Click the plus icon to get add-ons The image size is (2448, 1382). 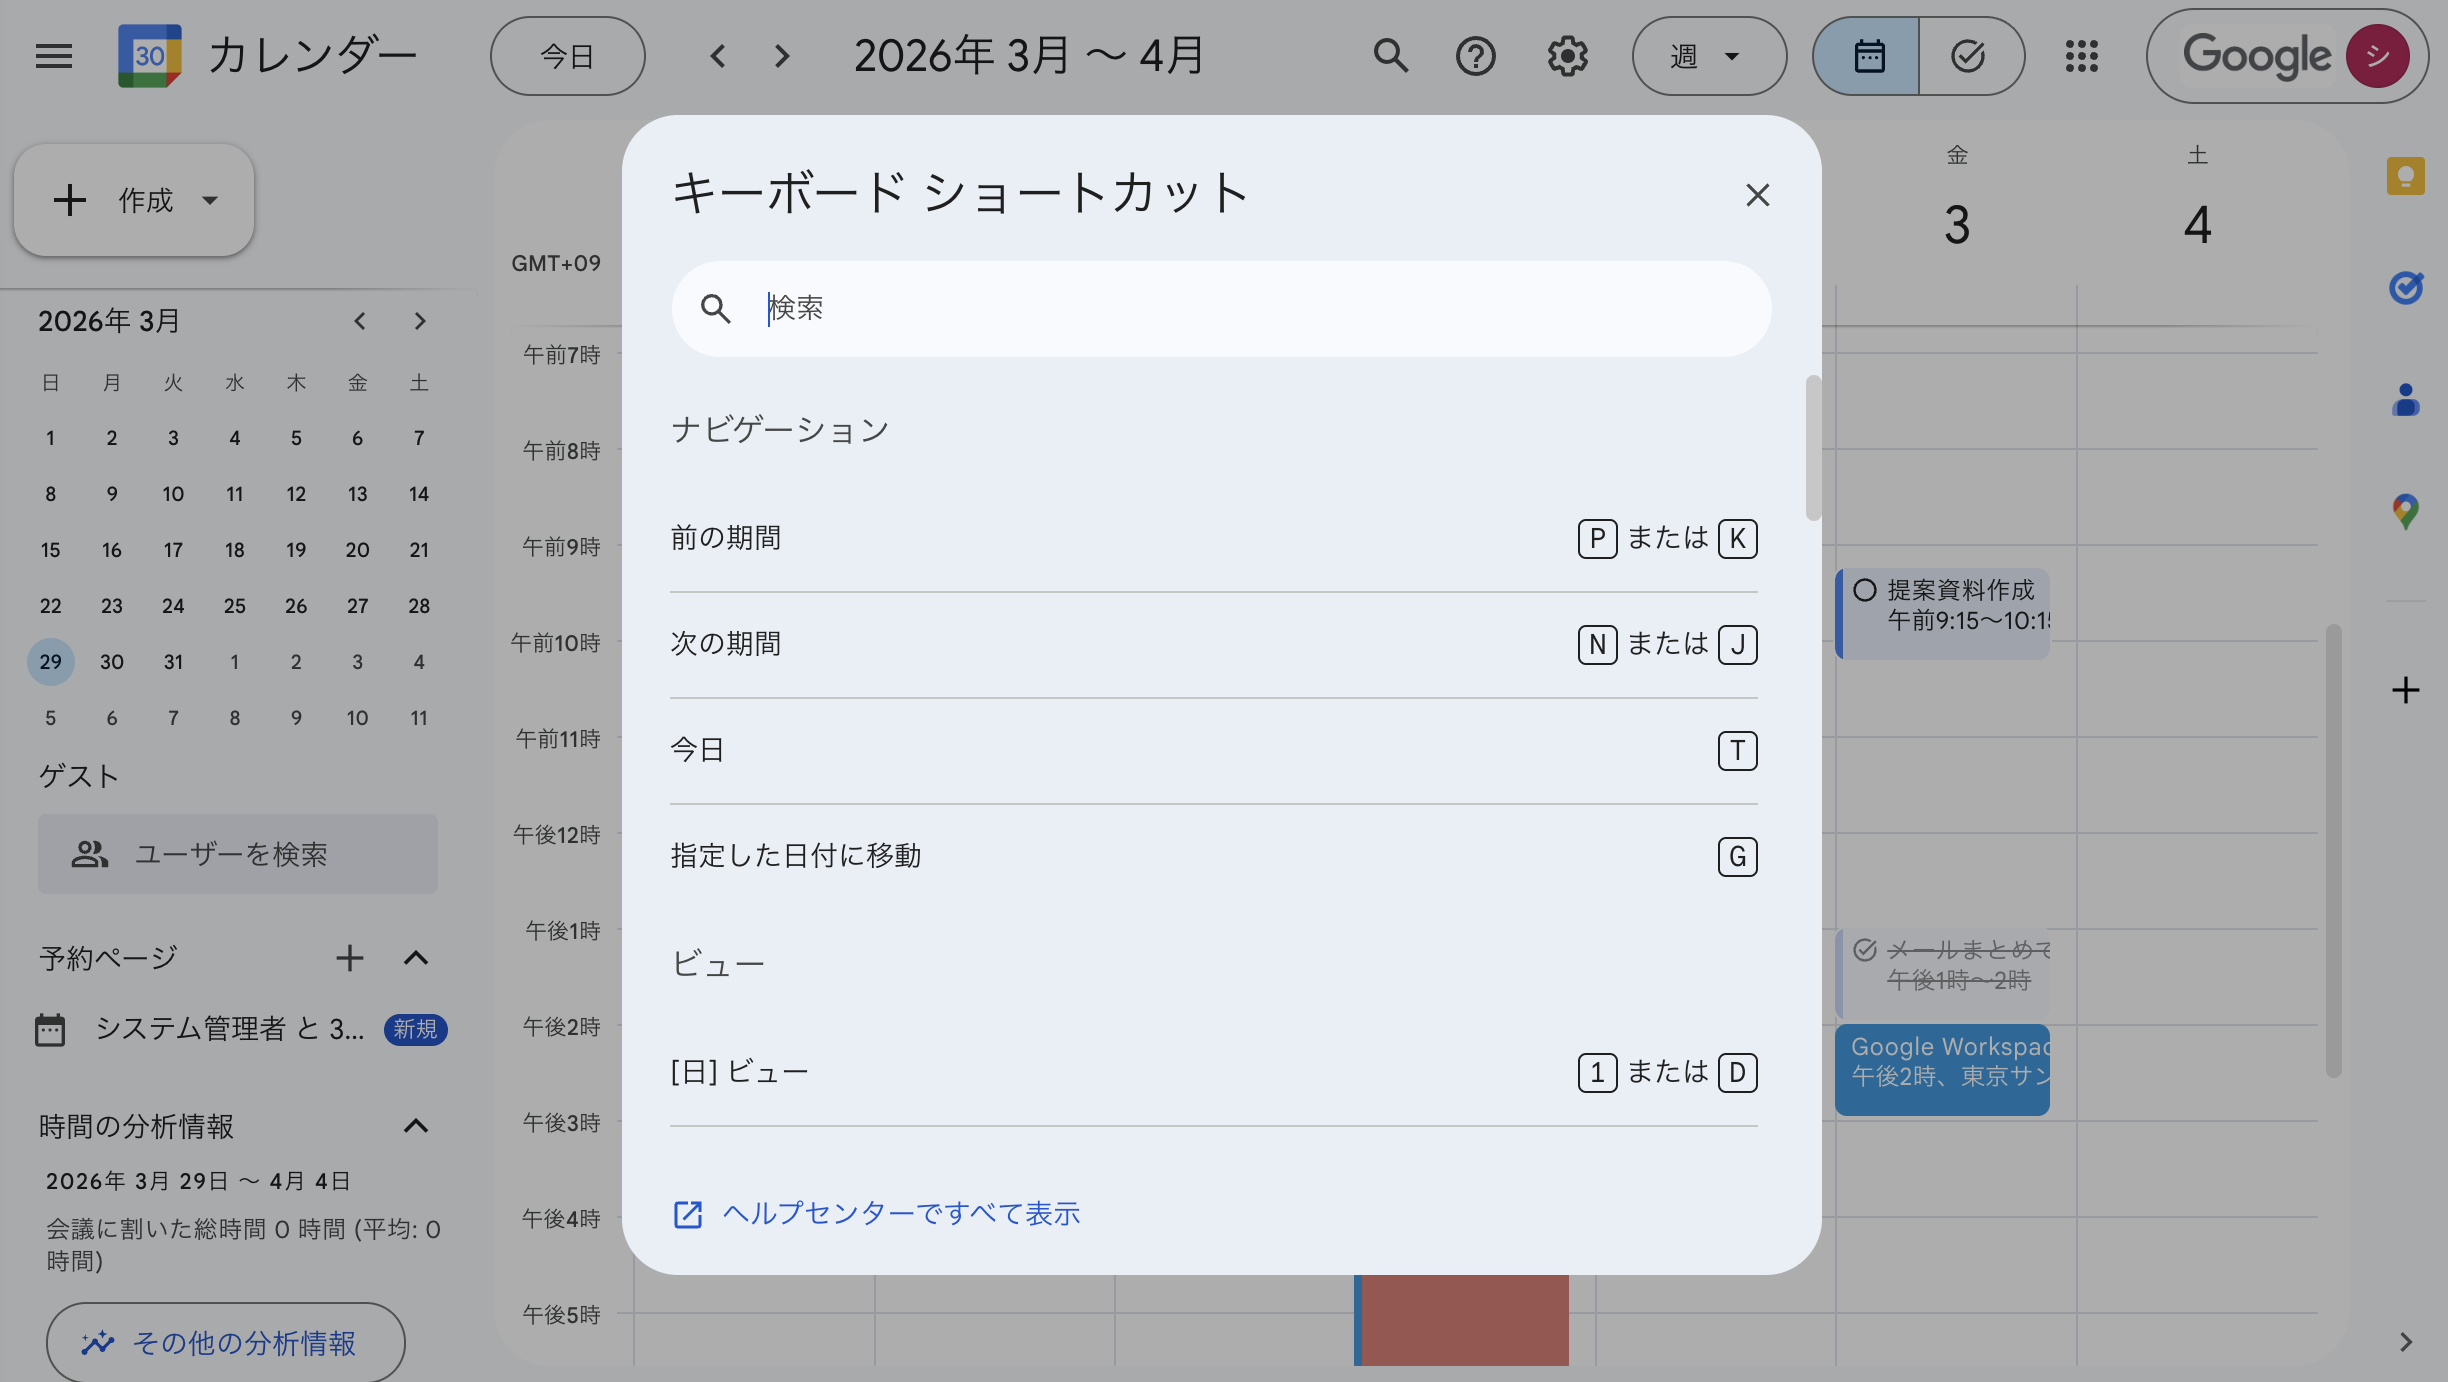click(2404, 690)
